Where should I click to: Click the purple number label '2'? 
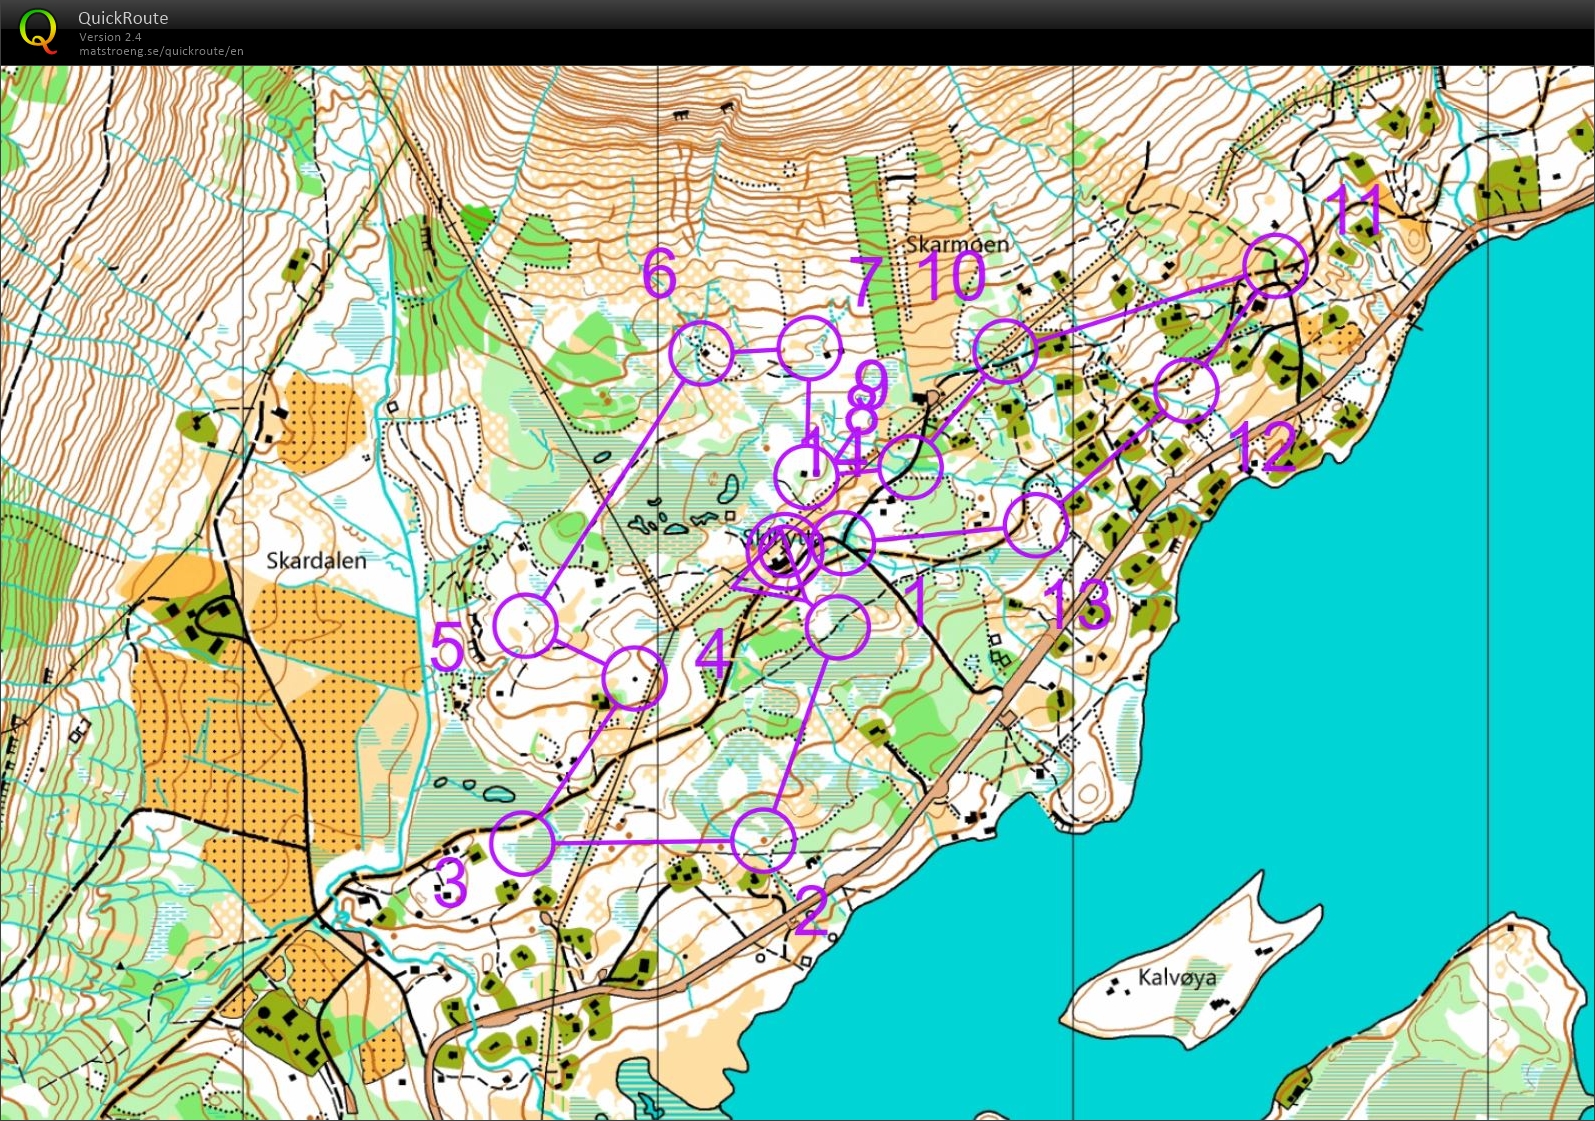coord(811,910)
